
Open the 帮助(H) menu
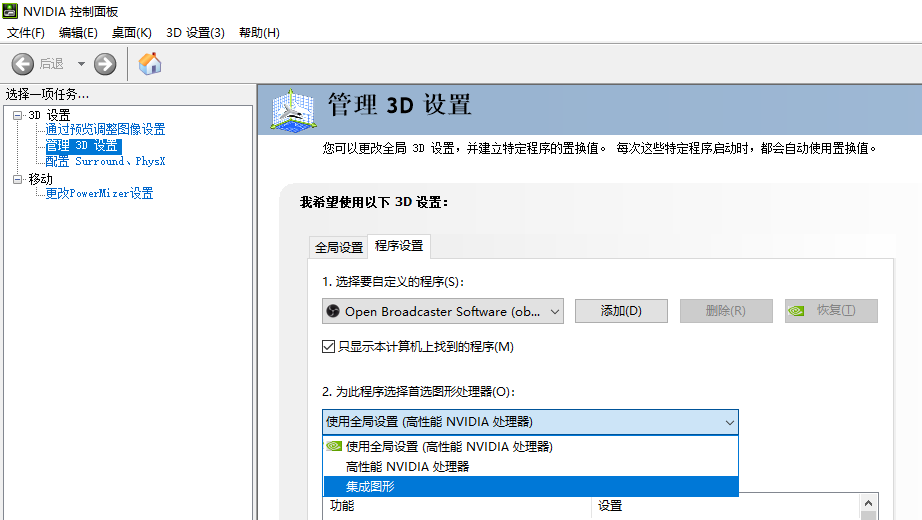[x=259, y=33]
